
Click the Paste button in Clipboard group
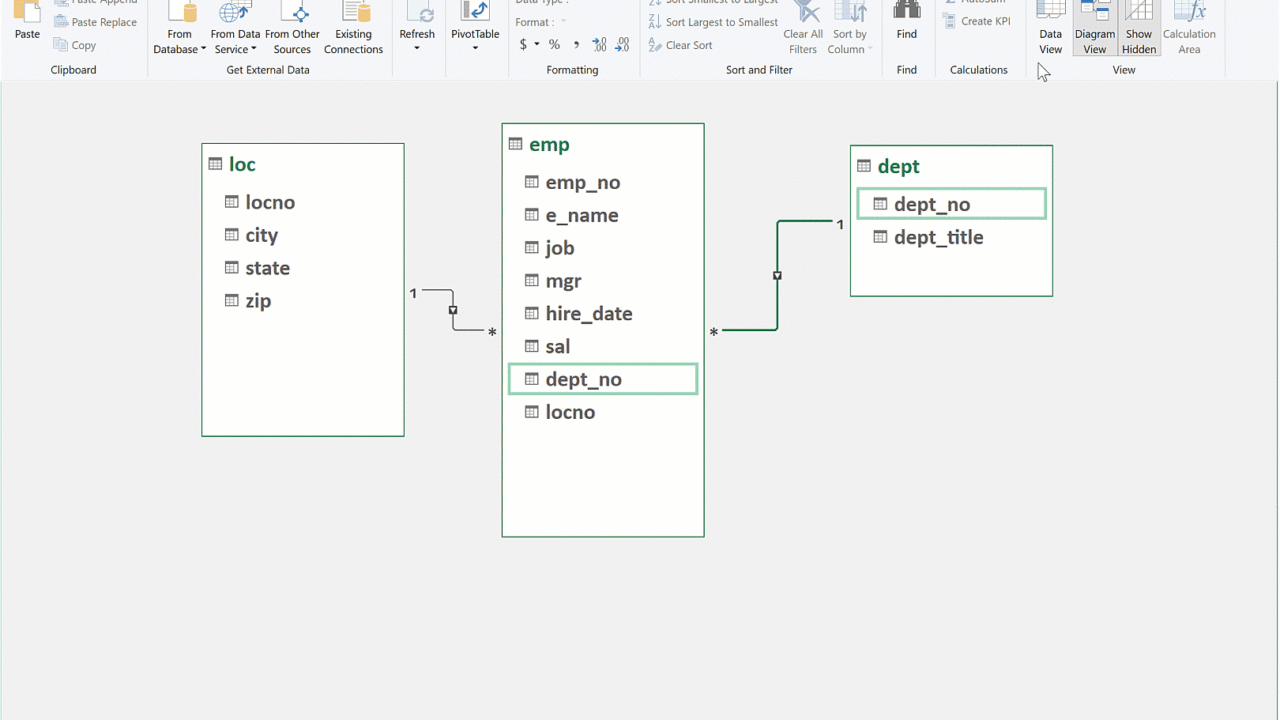[27, 24]
